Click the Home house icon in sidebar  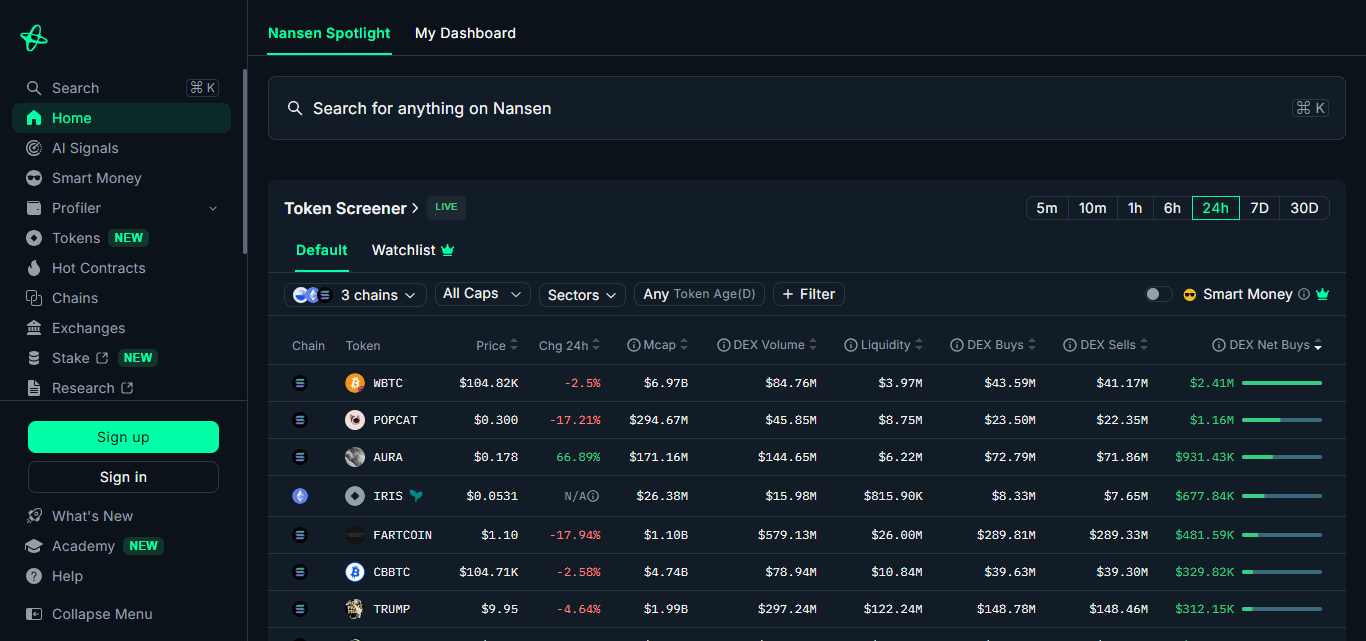34,118
